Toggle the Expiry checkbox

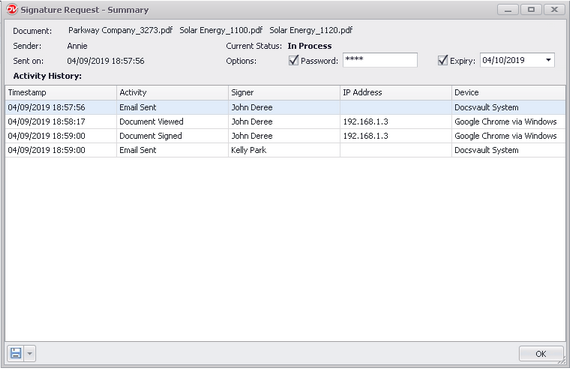[x=442, y=60]
